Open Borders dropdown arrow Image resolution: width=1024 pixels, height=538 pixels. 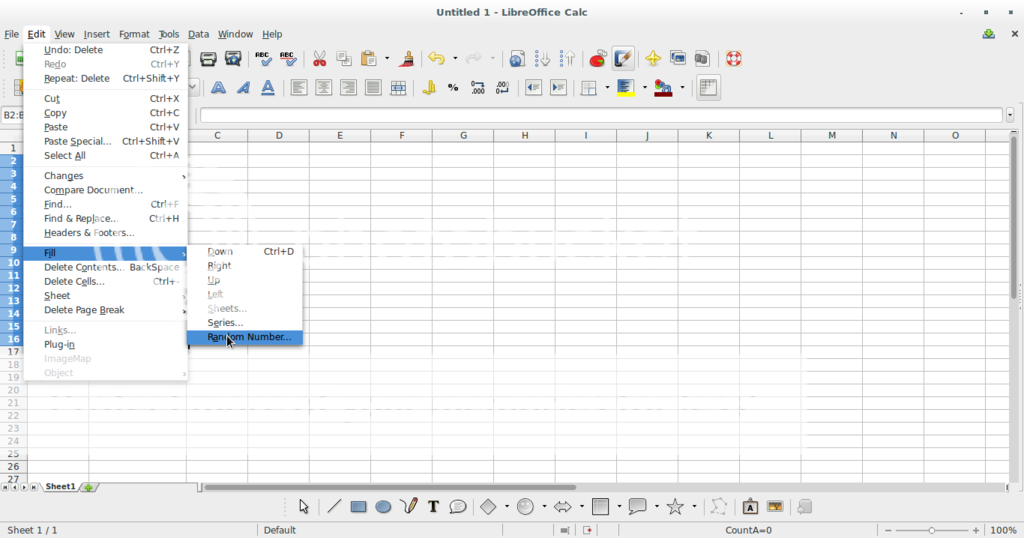coord(607,87)
